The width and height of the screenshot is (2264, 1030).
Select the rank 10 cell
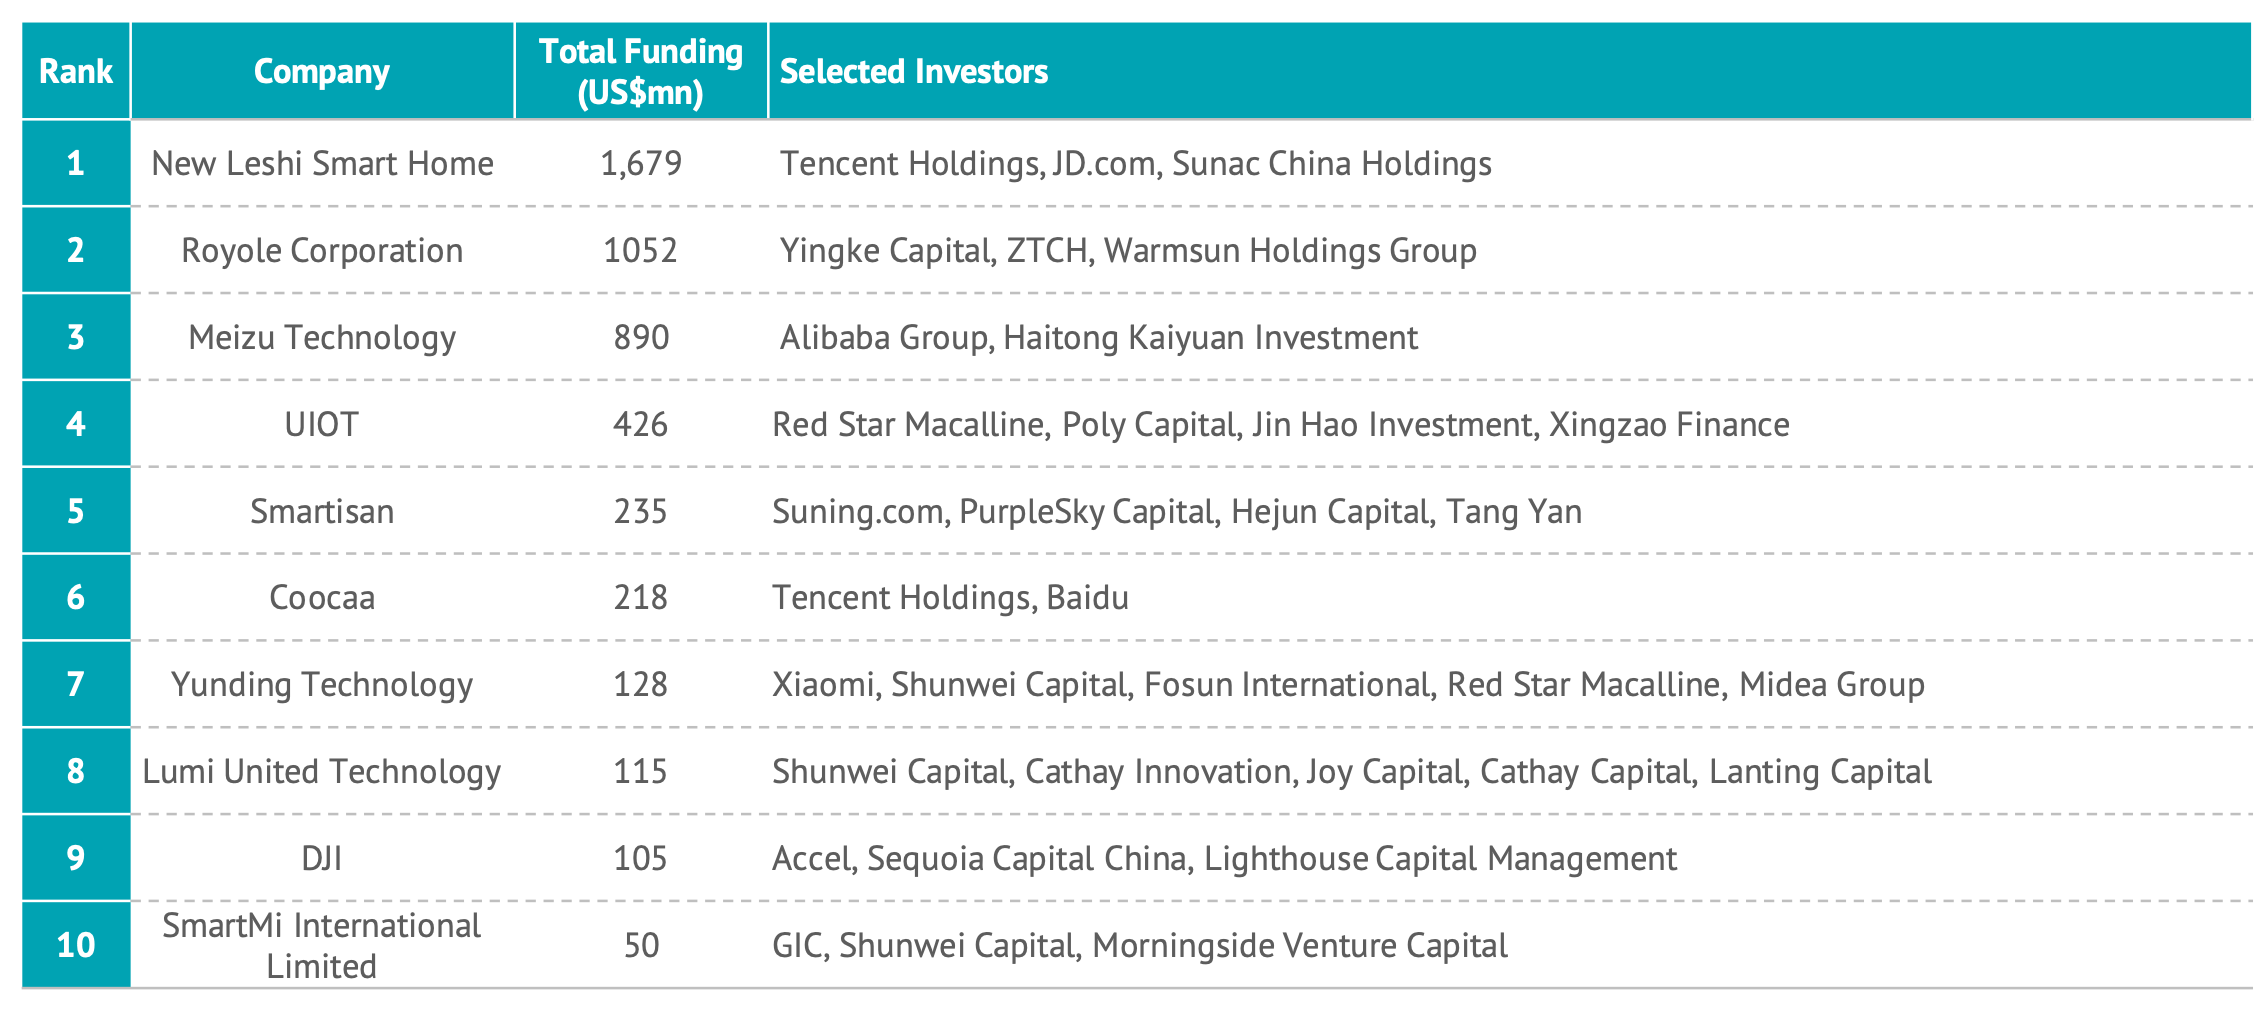(76, 945)
